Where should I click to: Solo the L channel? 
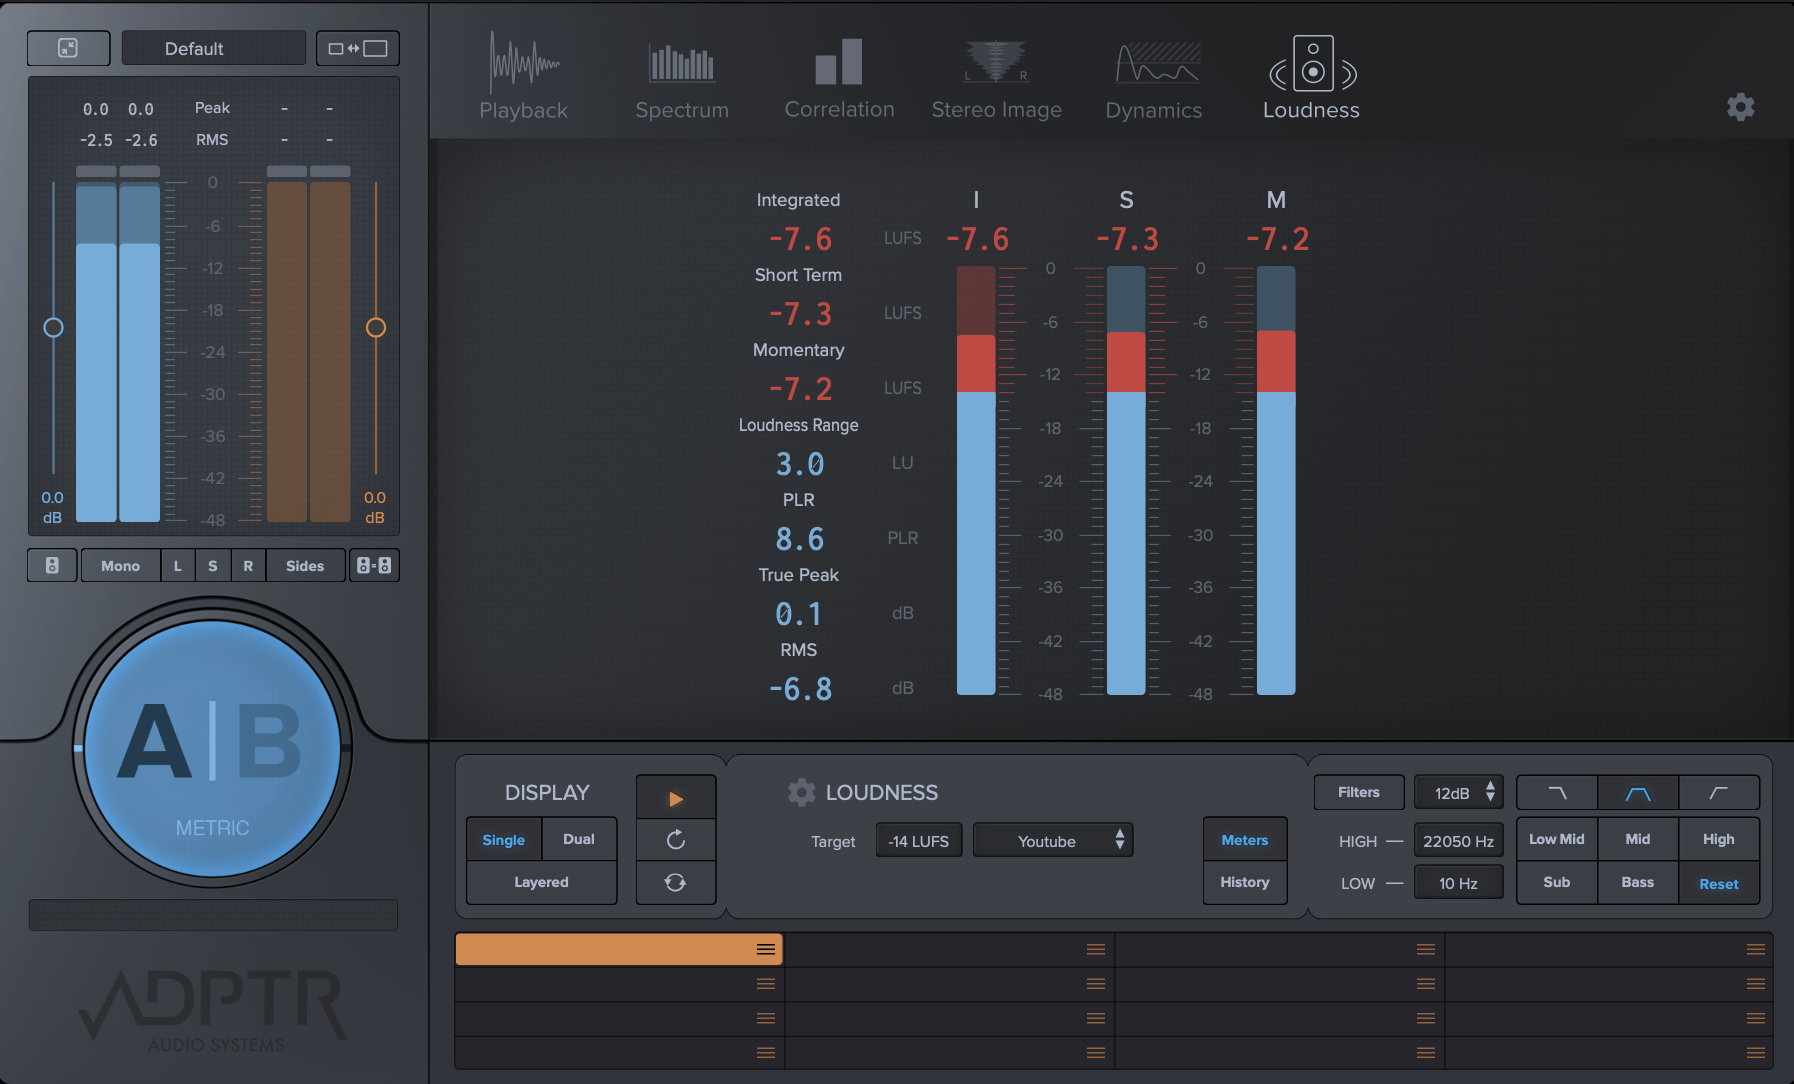coord(177,565)
